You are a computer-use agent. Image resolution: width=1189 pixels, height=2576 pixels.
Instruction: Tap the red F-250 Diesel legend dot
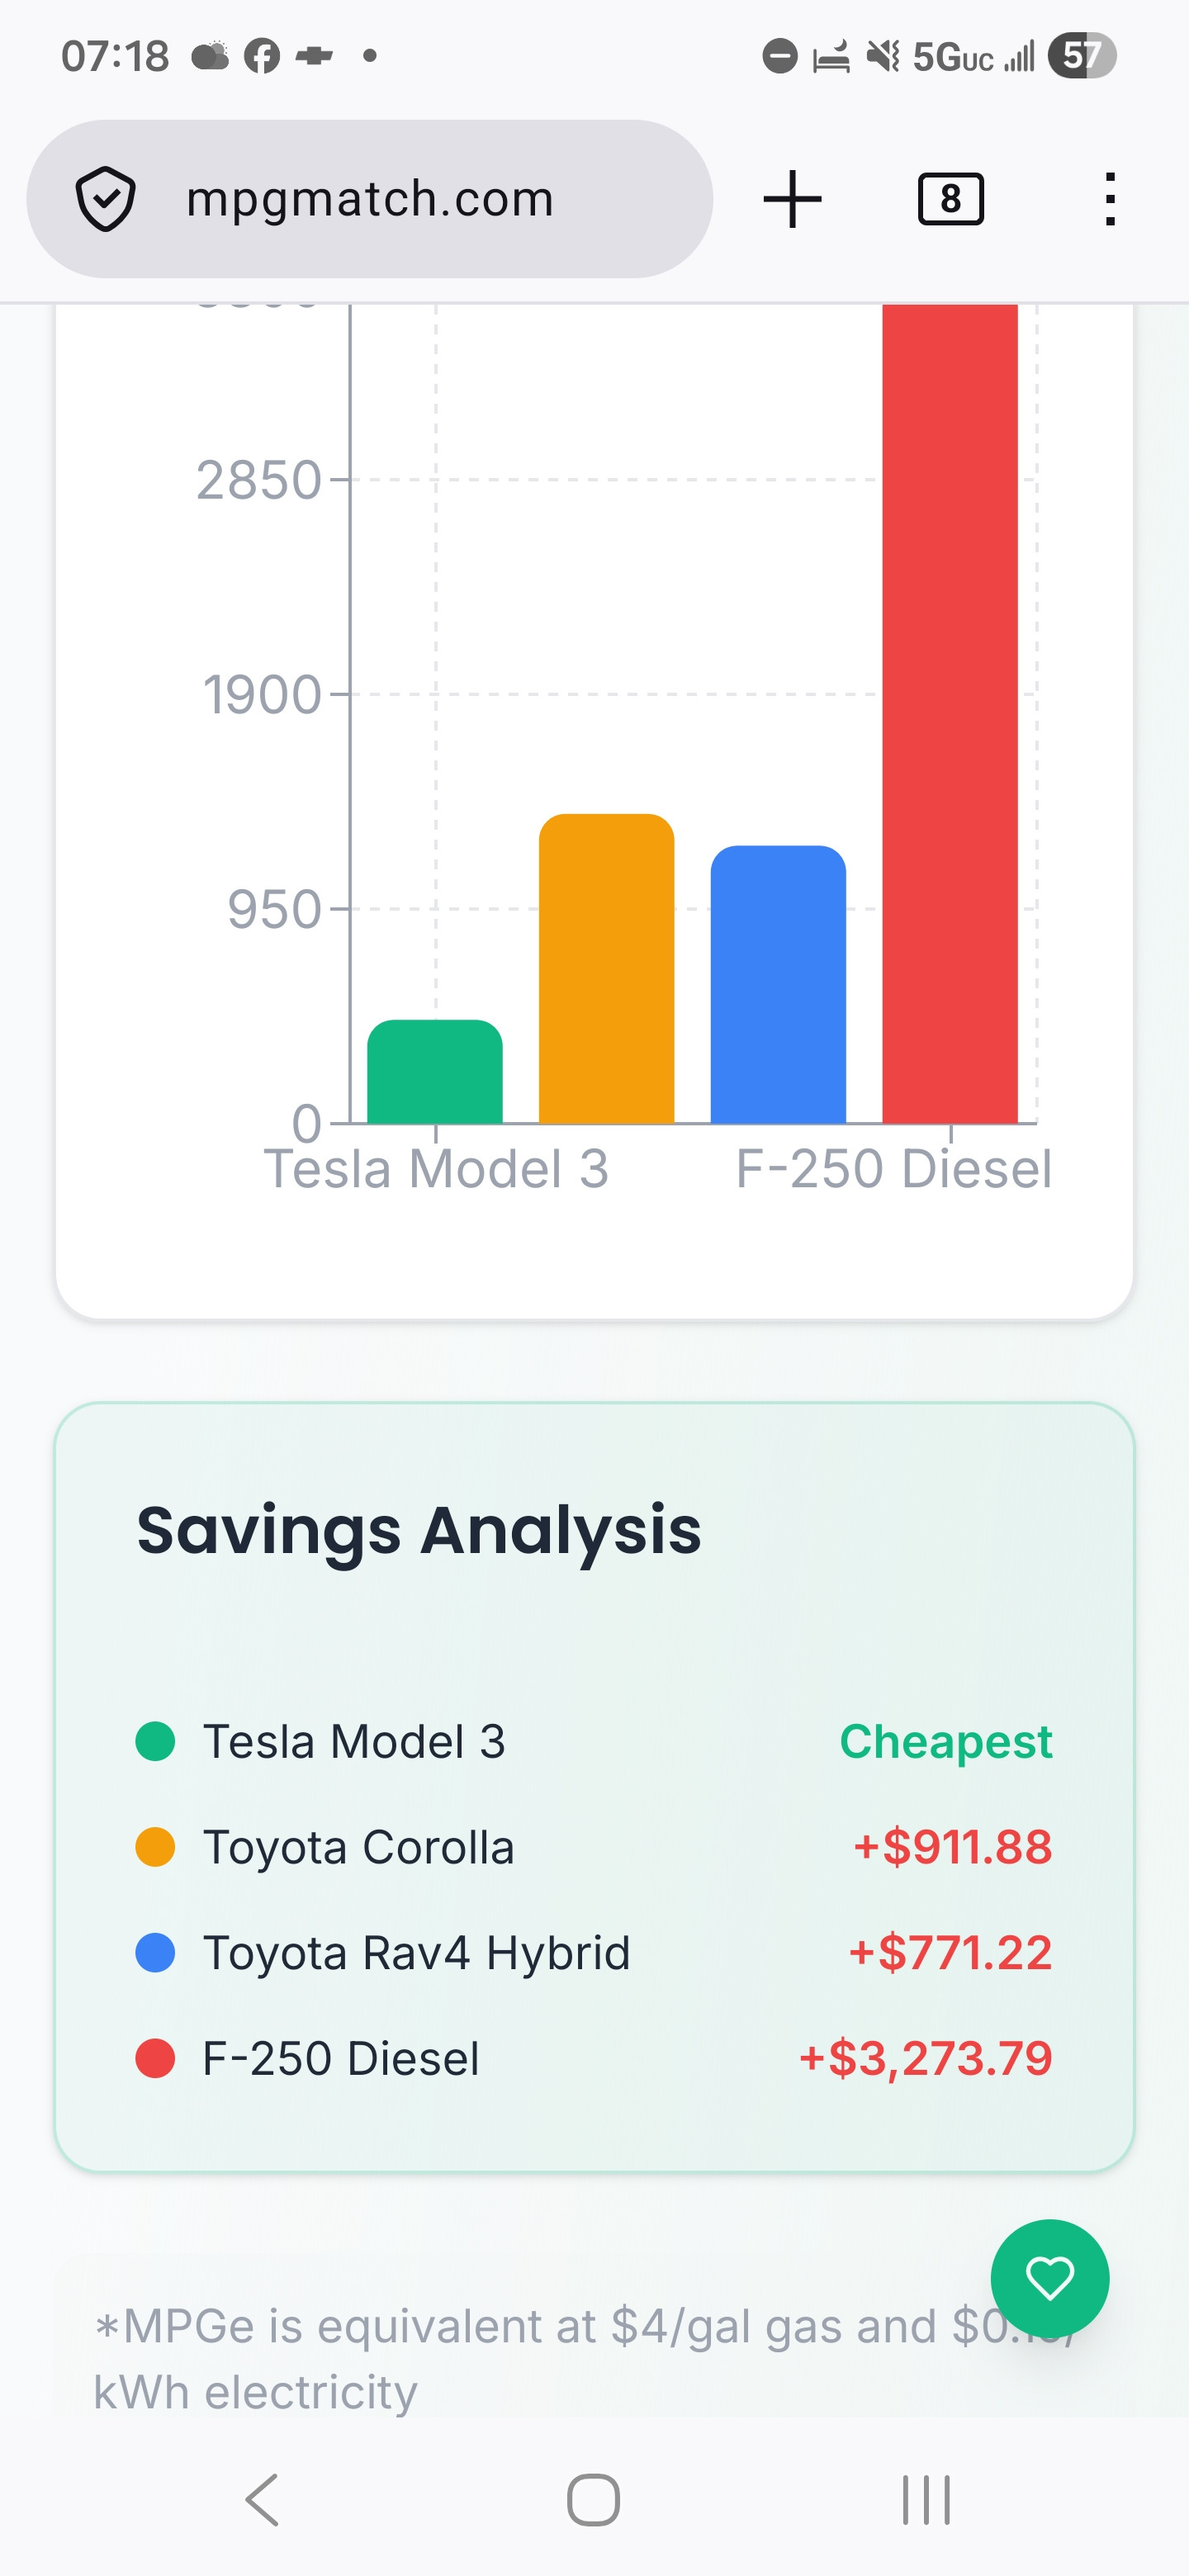(x=155, y=2058)
